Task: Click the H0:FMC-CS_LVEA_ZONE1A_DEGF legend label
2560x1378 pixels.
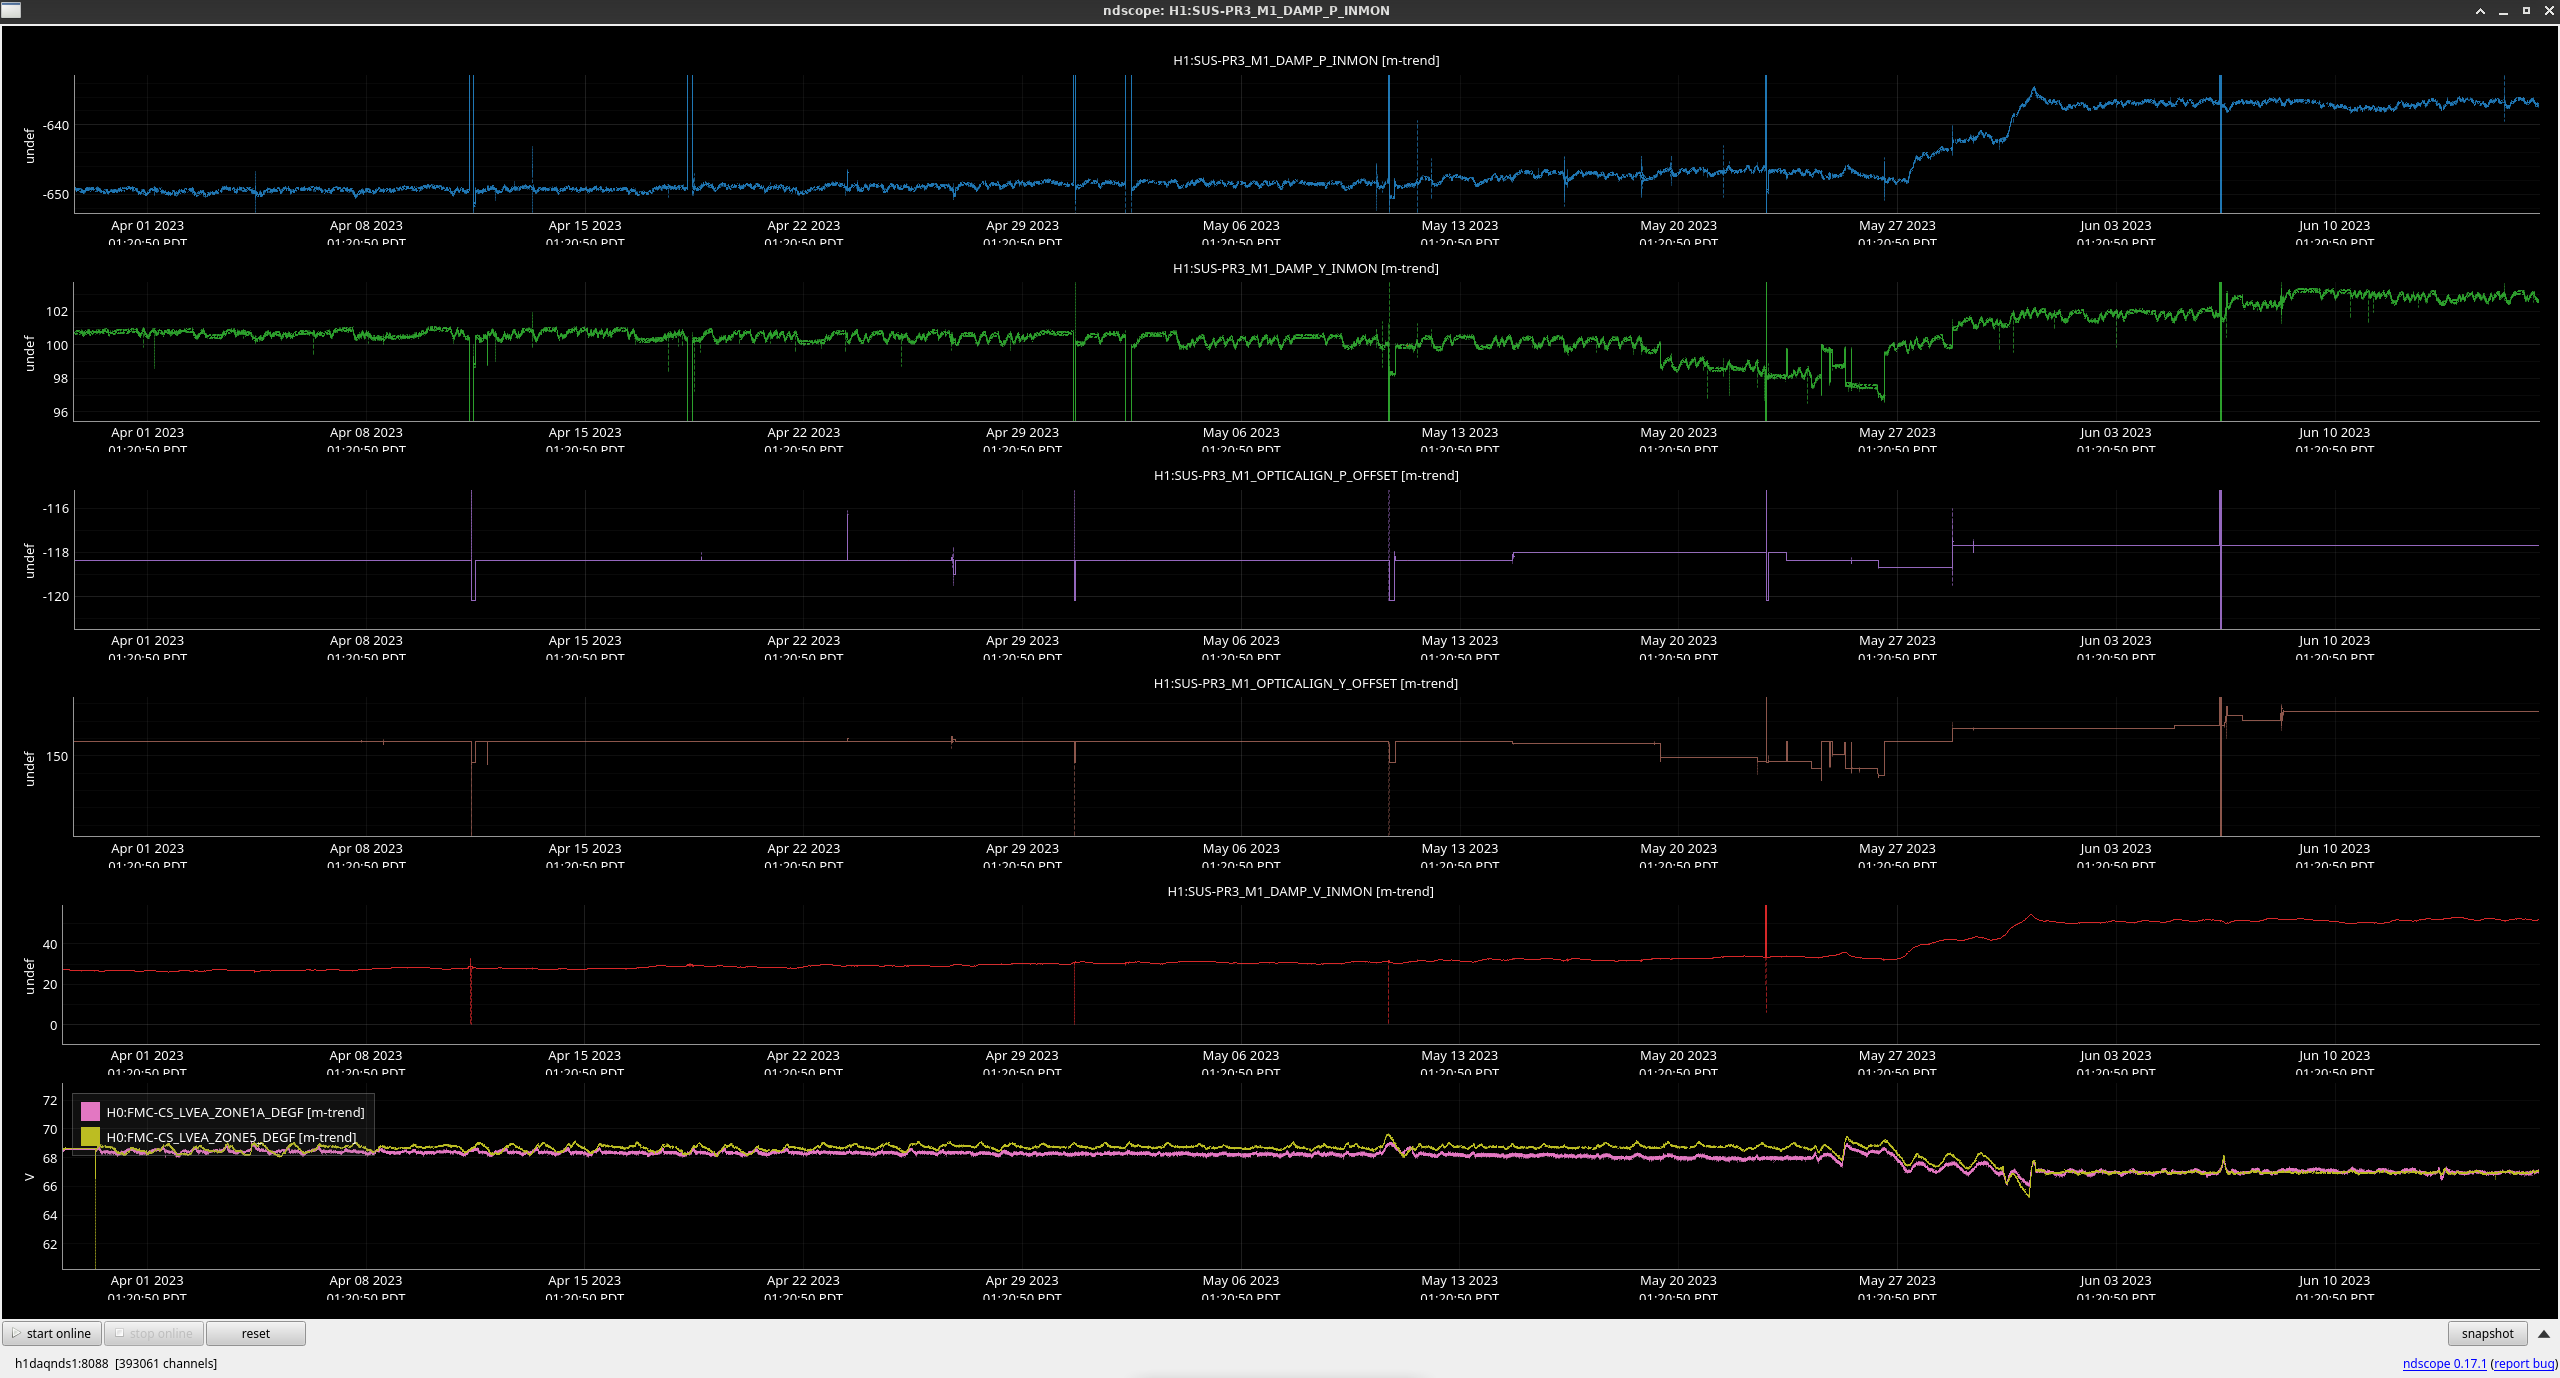Action: coord(235,1112)
